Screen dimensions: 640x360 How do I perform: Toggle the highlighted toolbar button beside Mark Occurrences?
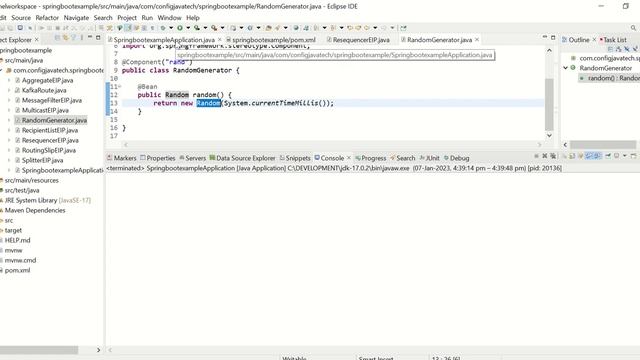click(128, 28)
